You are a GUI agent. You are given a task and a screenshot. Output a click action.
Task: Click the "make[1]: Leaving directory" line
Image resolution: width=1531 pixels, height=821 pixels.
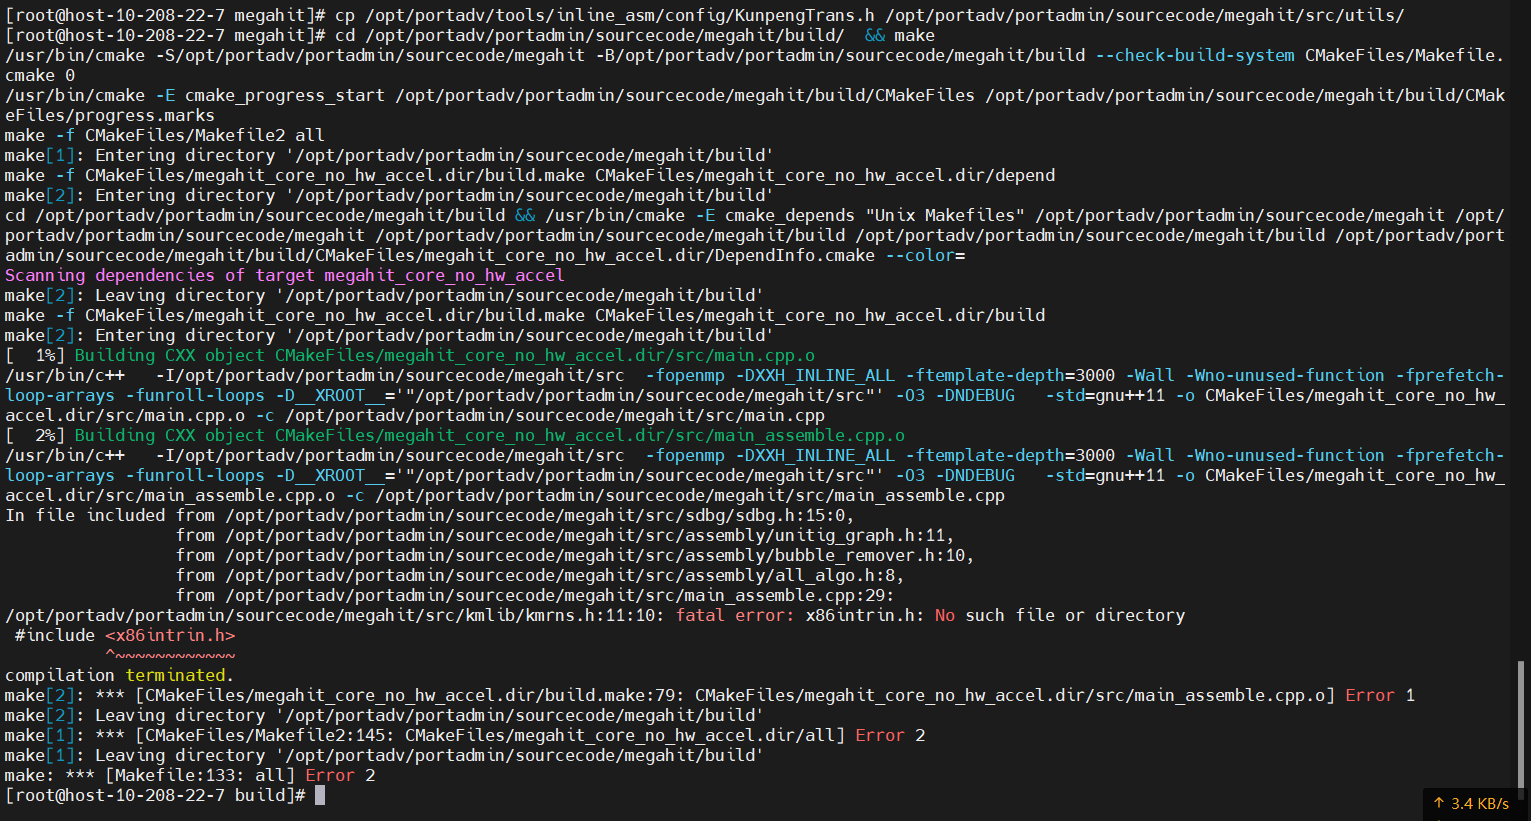384,755
